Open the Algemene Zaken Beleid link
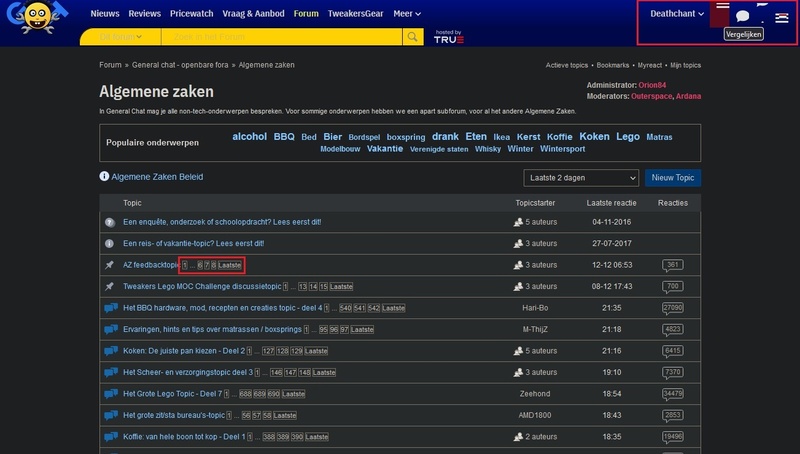This screenshot has height=454, width=800. pos(157,176)
